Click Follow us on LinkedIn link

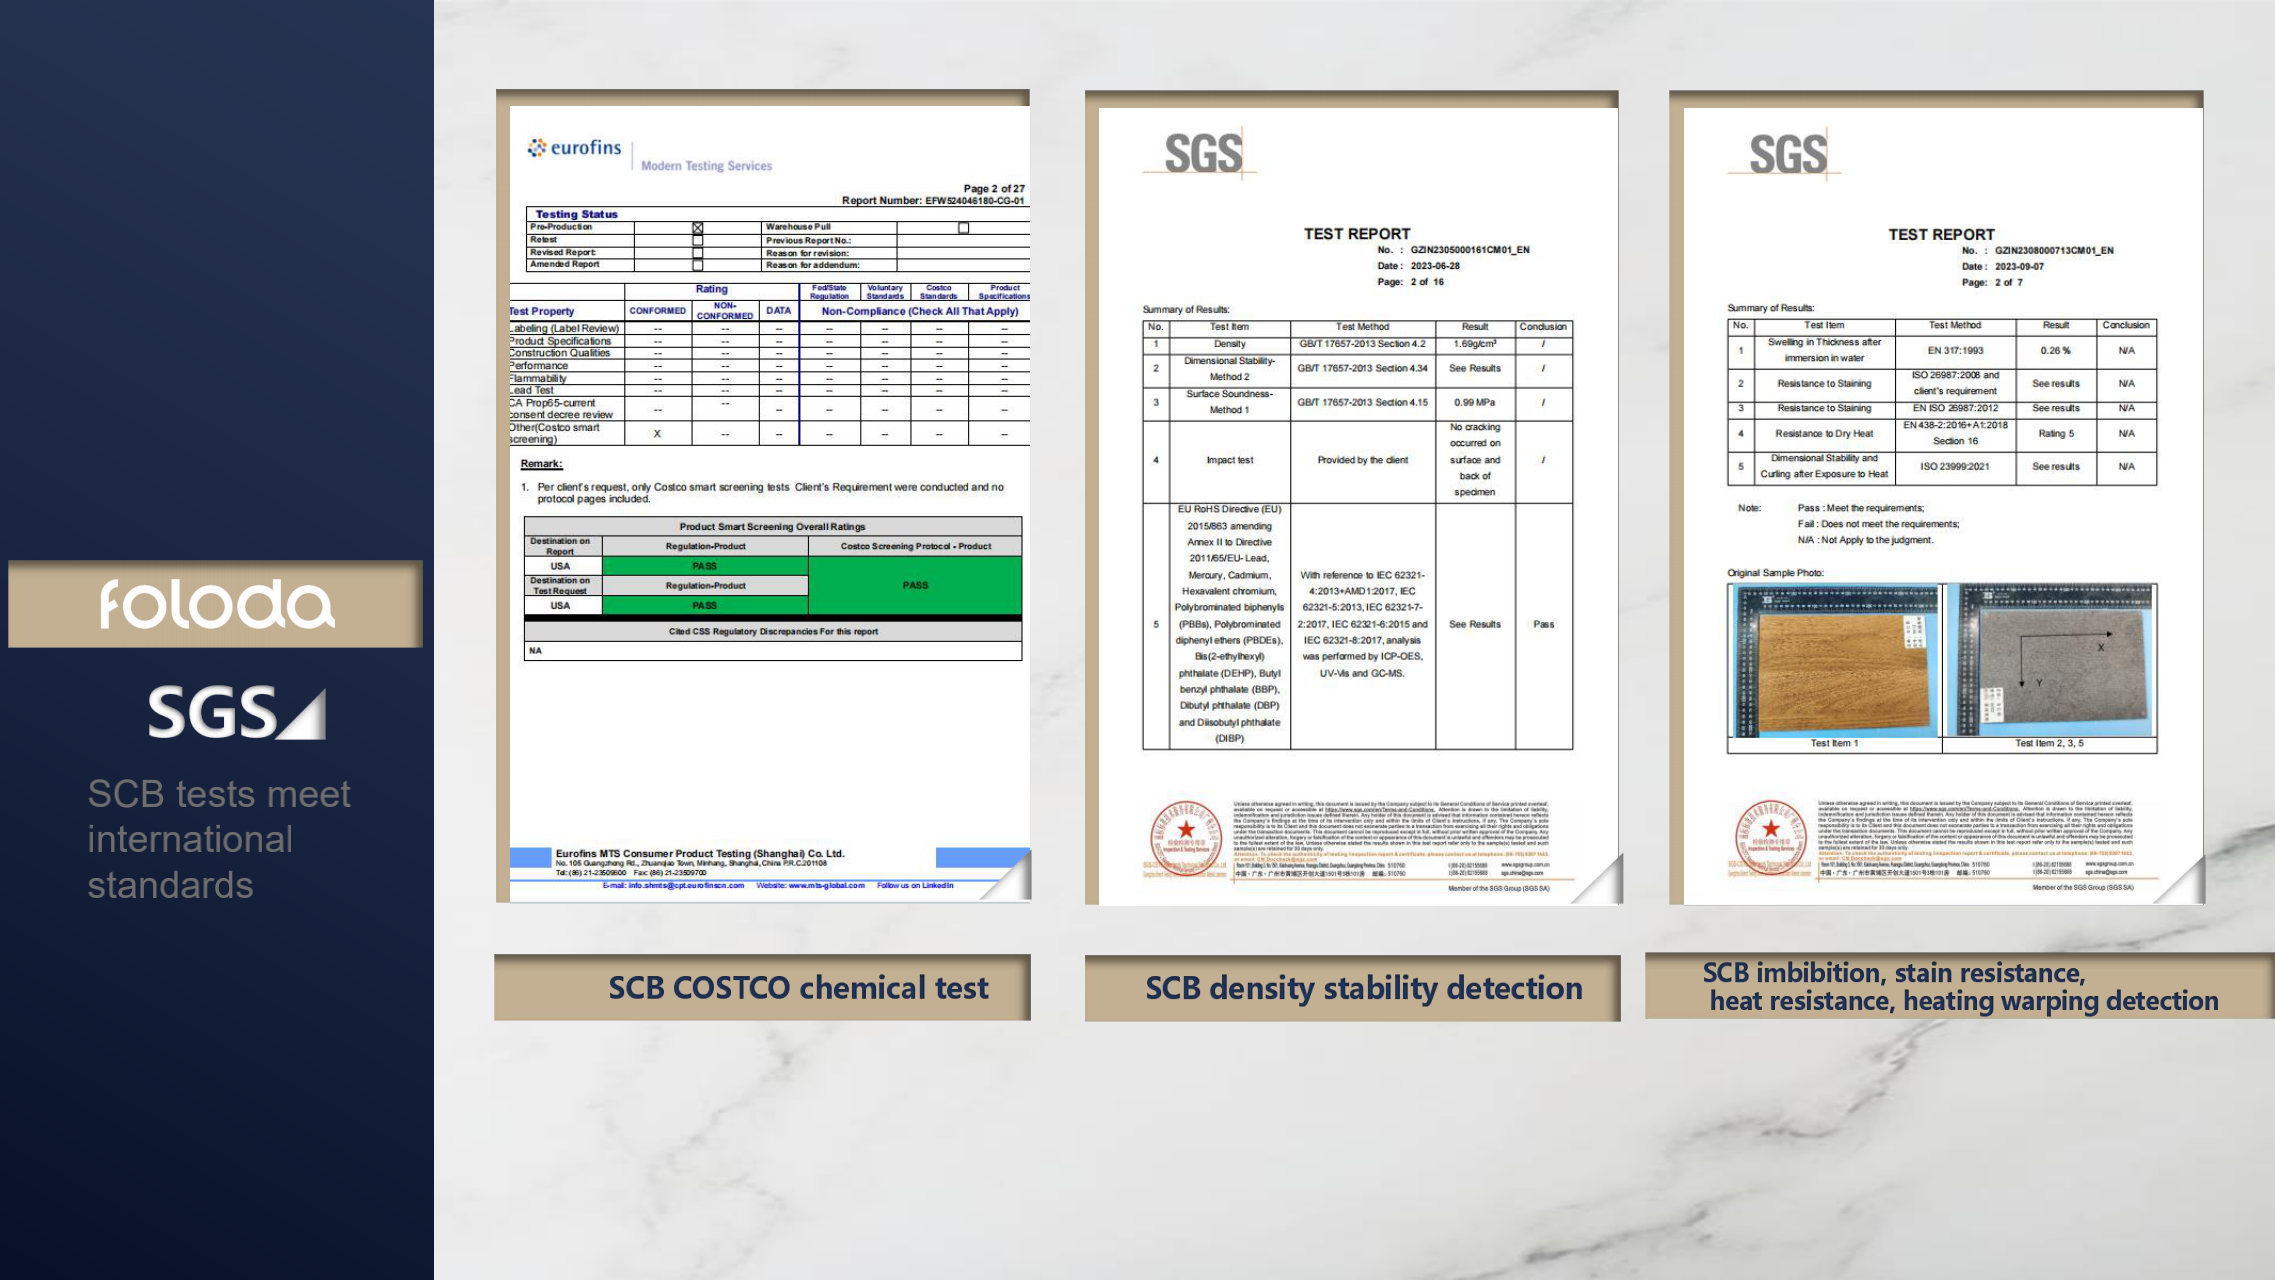pyautogui.click(x=915, y=885)
